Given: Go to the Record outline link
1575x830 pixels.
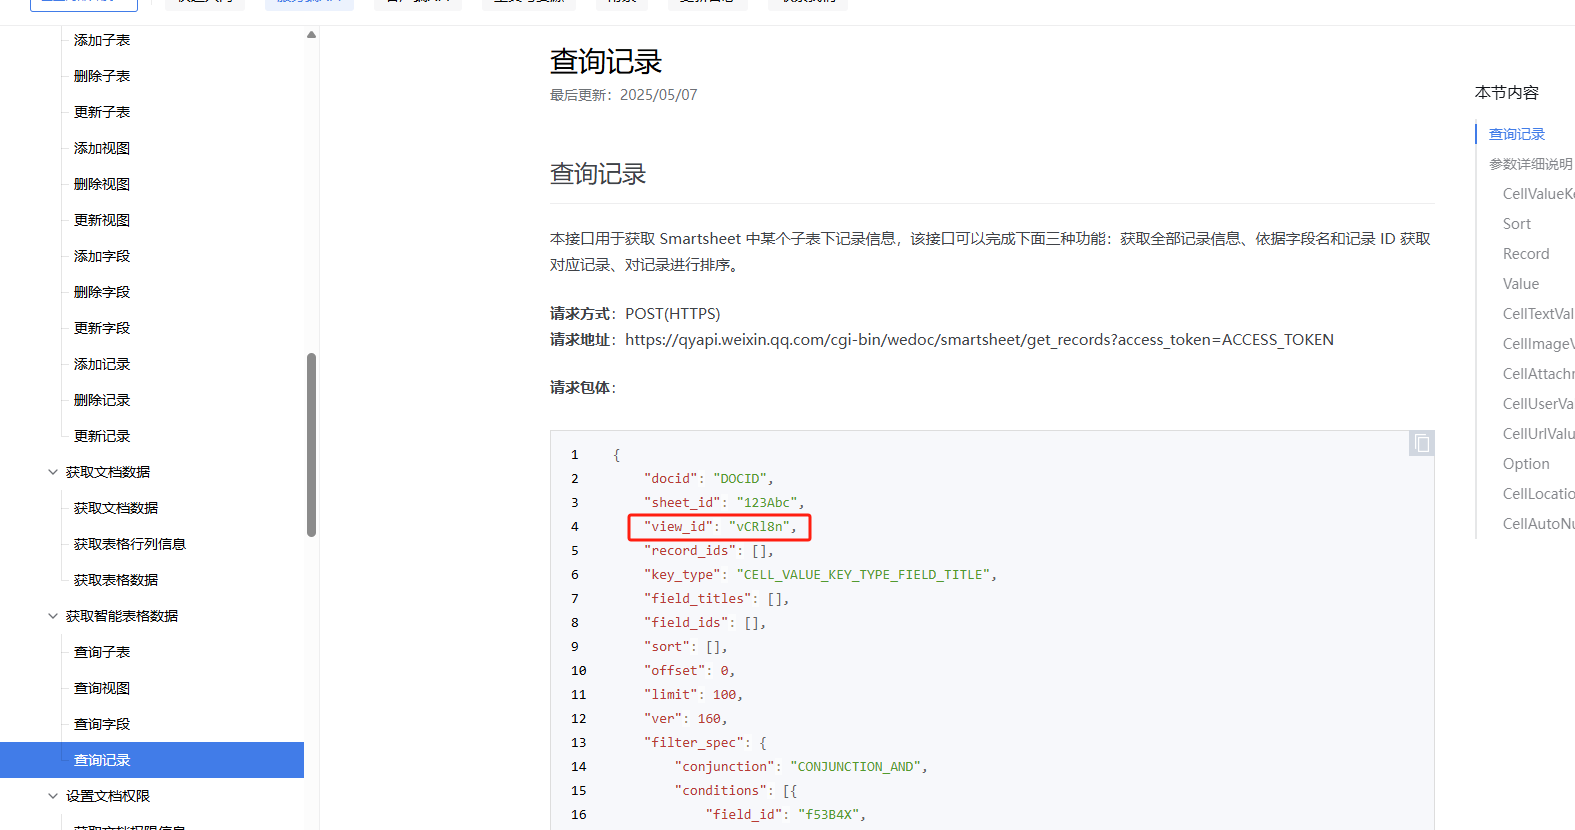Looking at the screenshot, I should click(x=1525, y=254).
